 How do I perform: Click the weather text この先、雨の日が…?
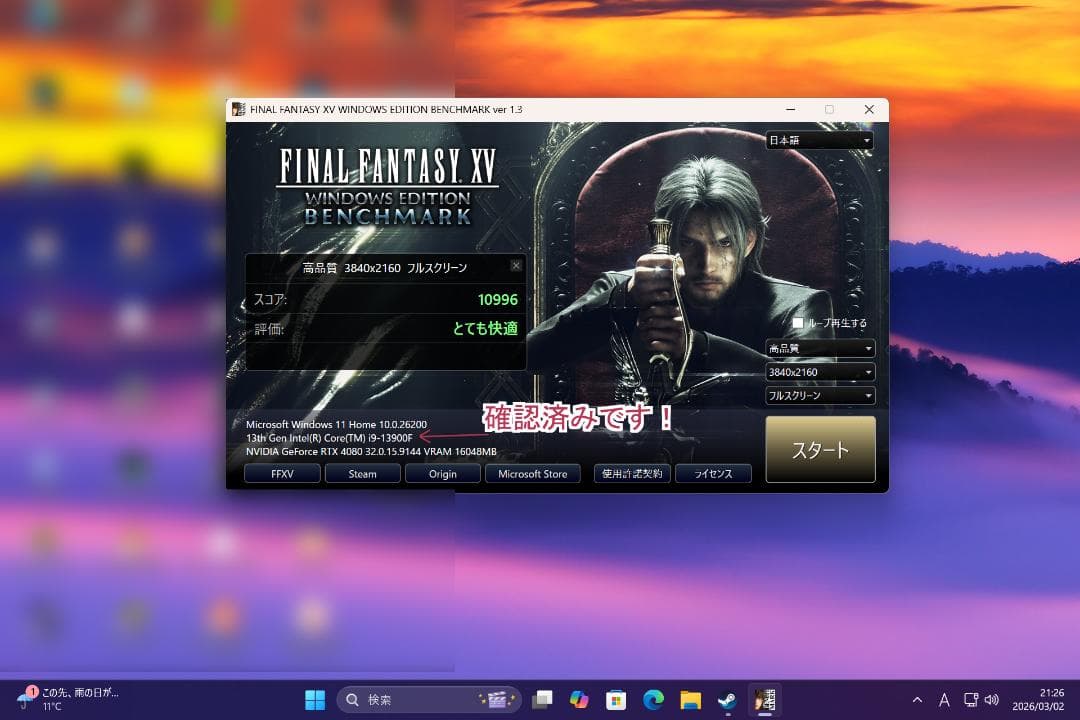pos(81,692)
